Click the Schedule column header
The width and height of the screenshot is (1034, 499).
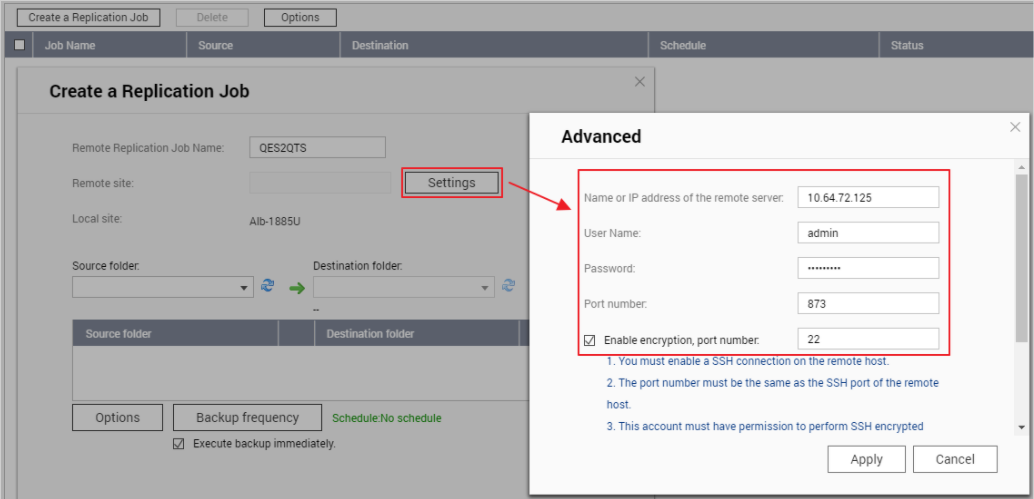coord(683,45)
